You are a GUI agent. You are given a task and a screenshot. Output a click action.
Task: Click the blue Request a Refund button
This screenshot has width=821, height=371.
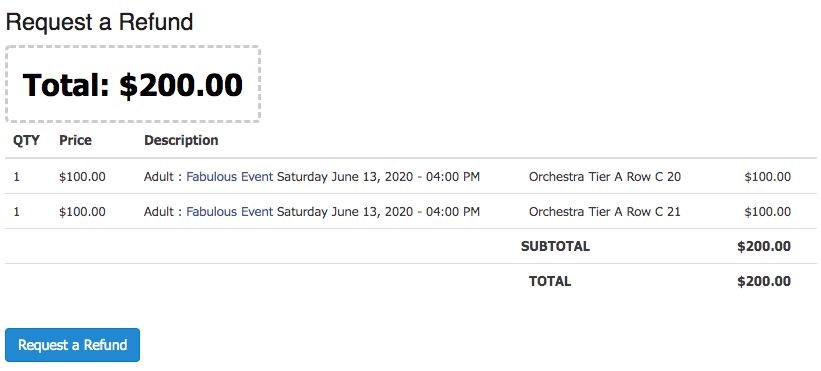point(72,345)
